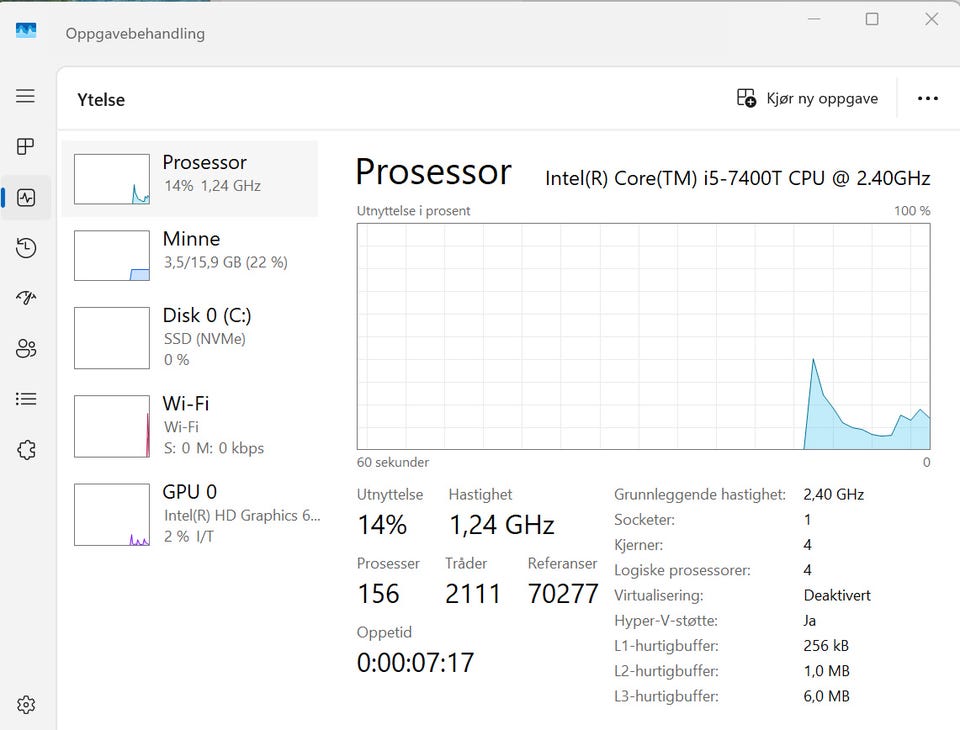Open Settings gear at bottom of sidebar
The width and height of the screenshot is (960, 730).
click(26, 705)
